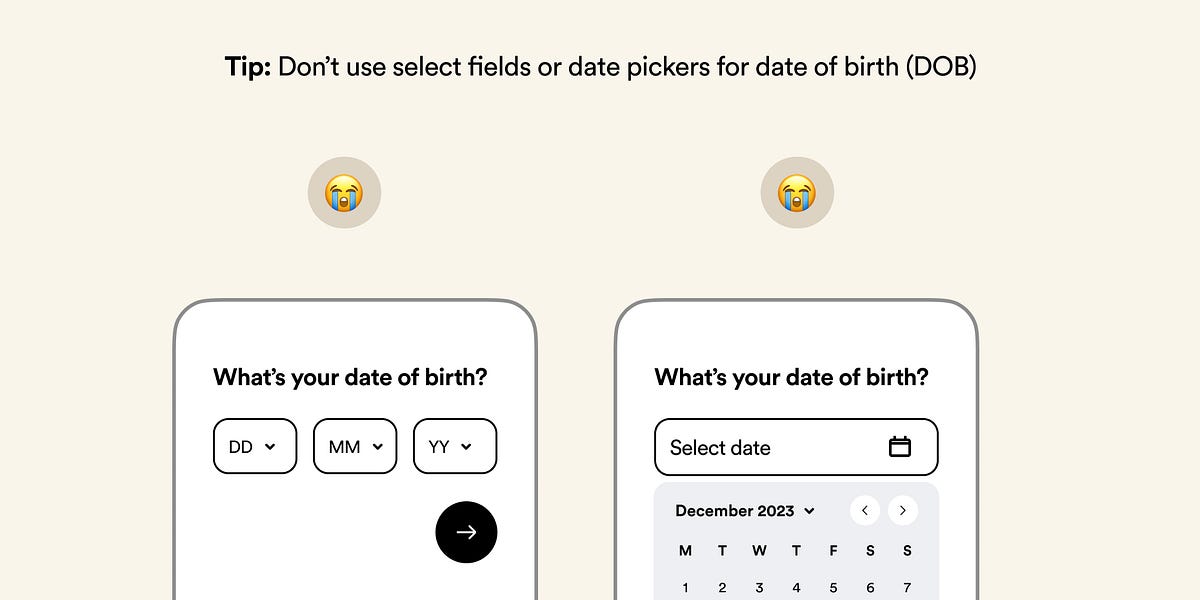Click the left crying emoji icon

pyautogui.click(x=344, y=192)
